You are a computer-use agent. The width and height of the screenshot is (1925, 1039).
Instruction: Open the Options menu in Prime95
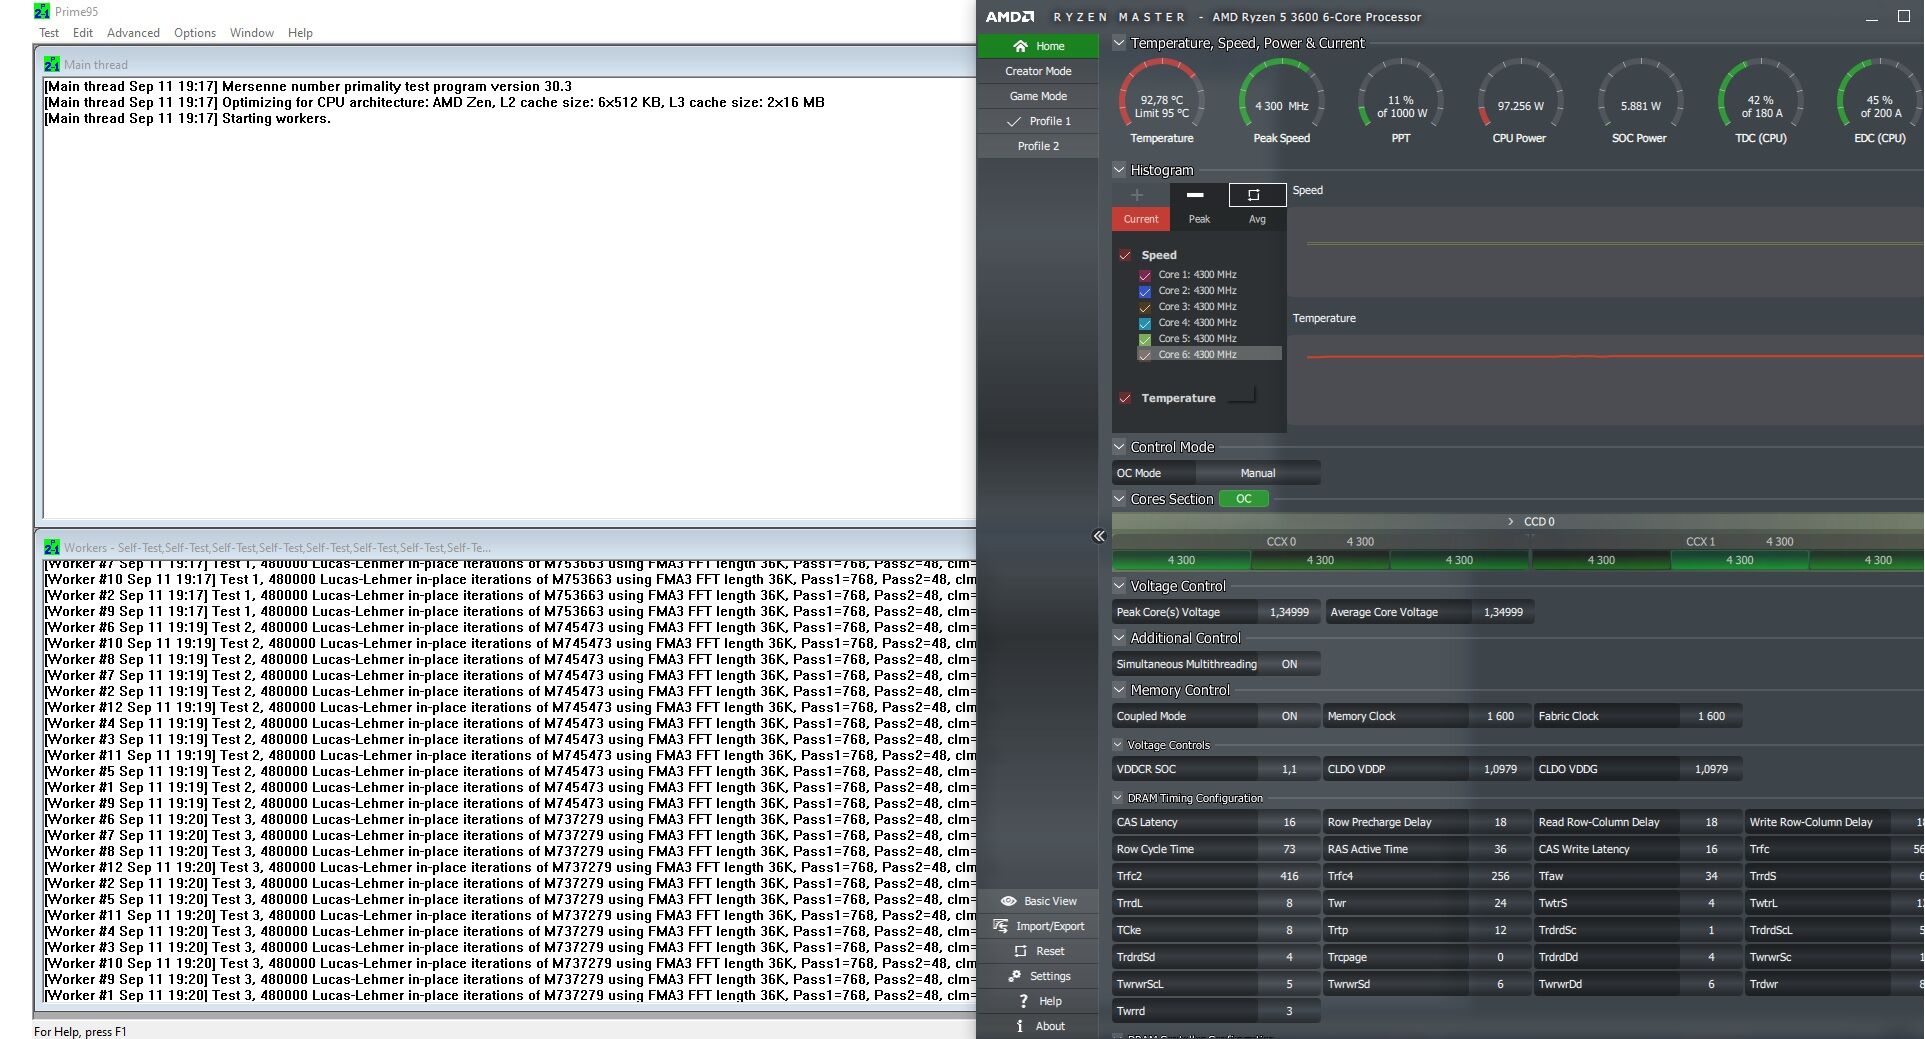(x=195, y=33)
